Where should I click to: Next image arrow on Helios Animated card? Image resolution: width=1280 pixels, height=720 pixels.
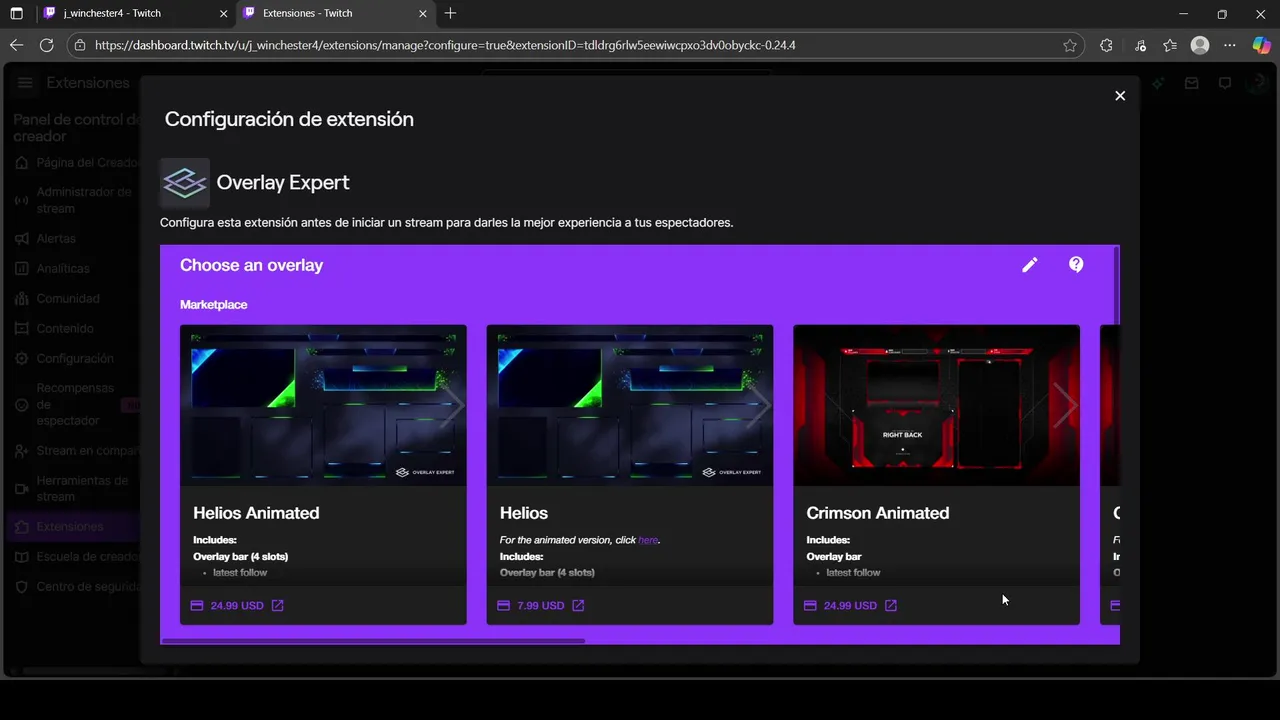(x=452, y=405)
